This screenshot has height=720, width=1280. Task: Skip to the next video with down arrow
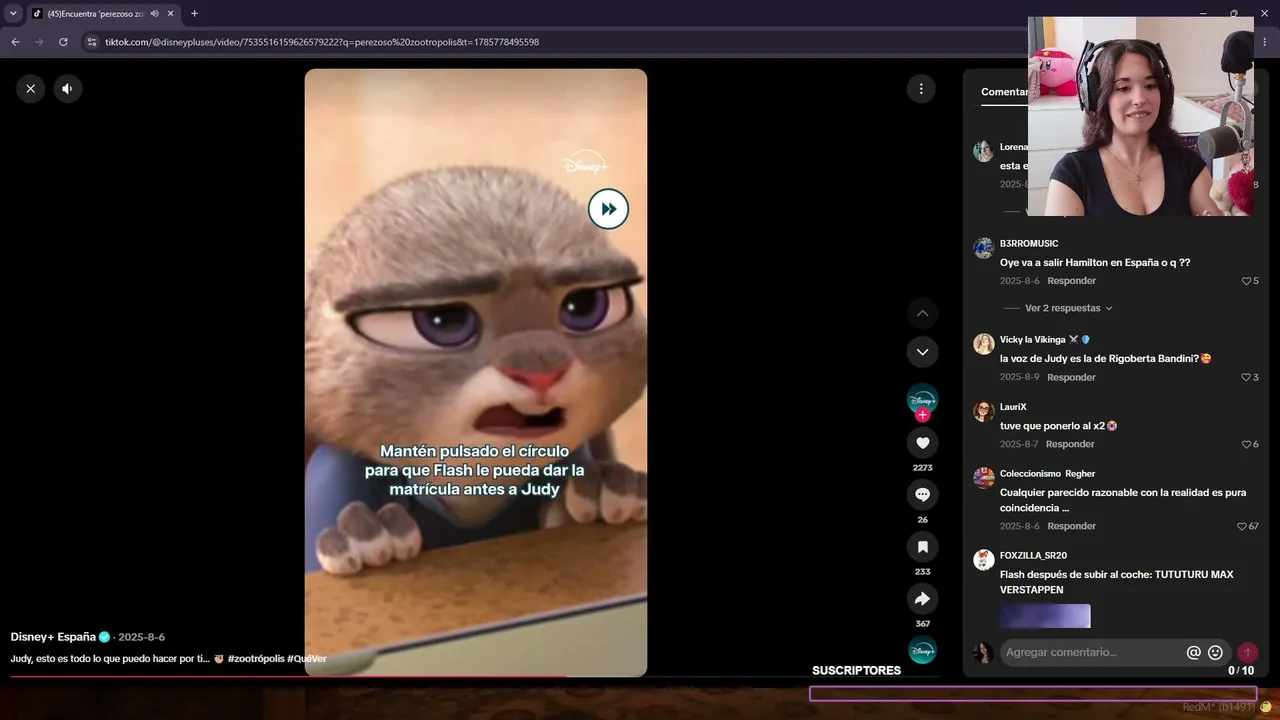(x=922, y=352)
